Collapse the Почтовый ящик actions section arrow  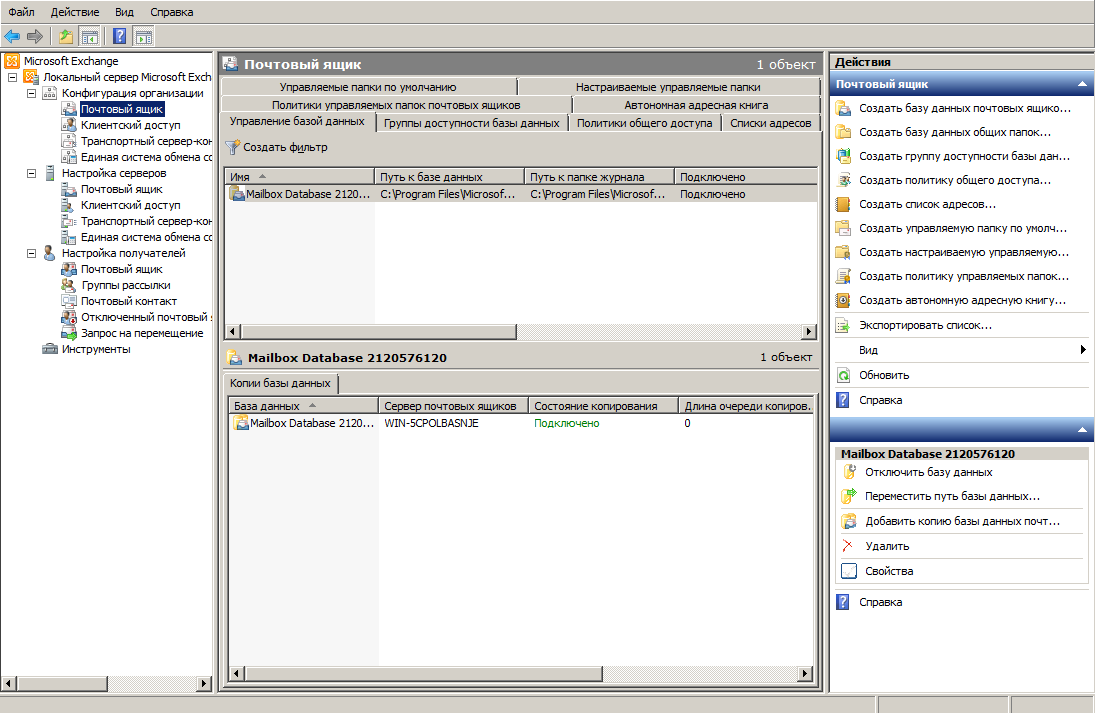click(1082, 84)
